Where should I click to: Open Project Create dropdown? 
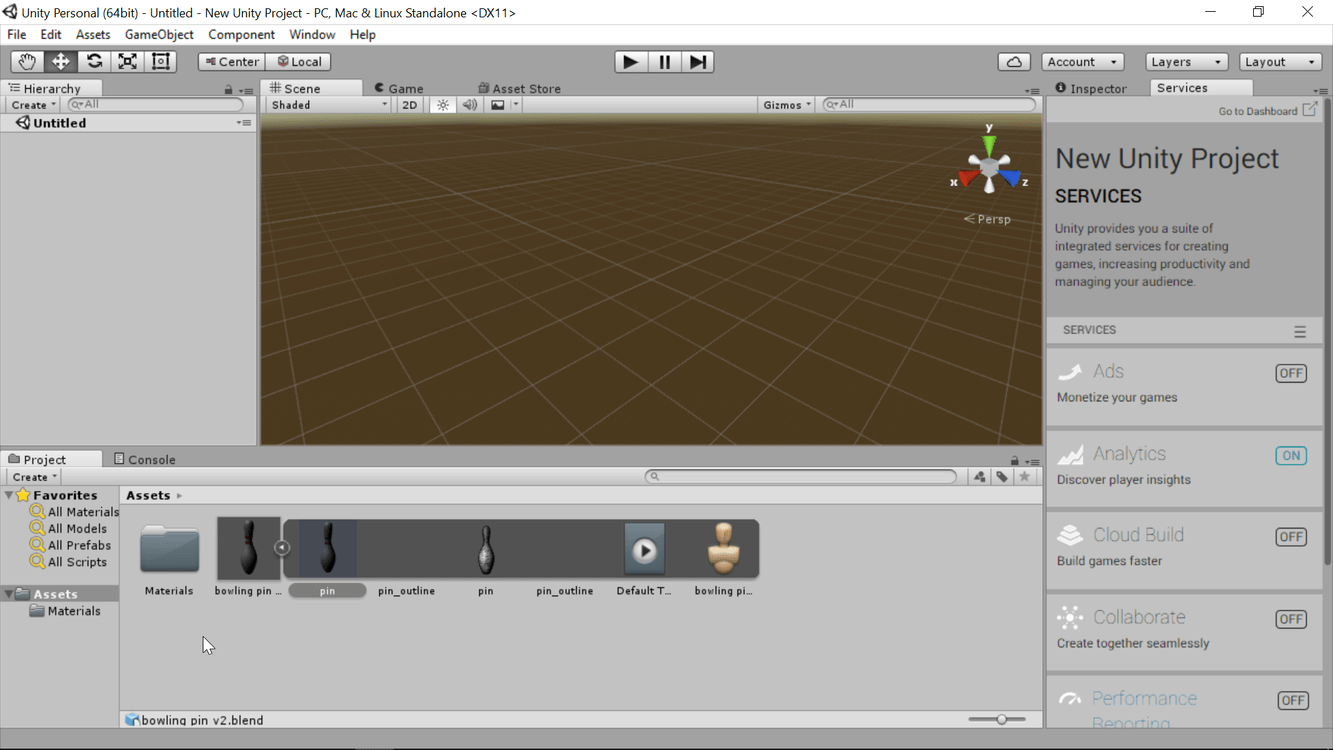tap(34, 477)
